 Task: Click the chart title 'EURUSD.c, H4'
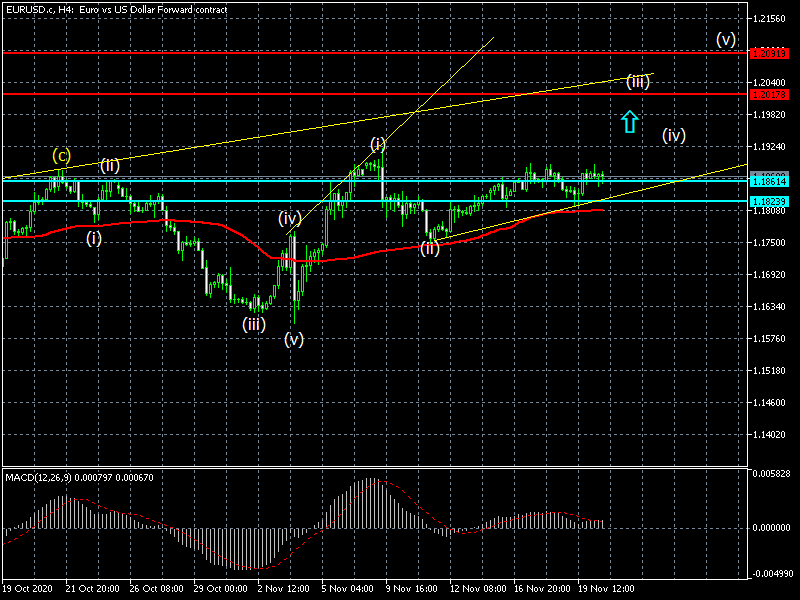(39, 9)
